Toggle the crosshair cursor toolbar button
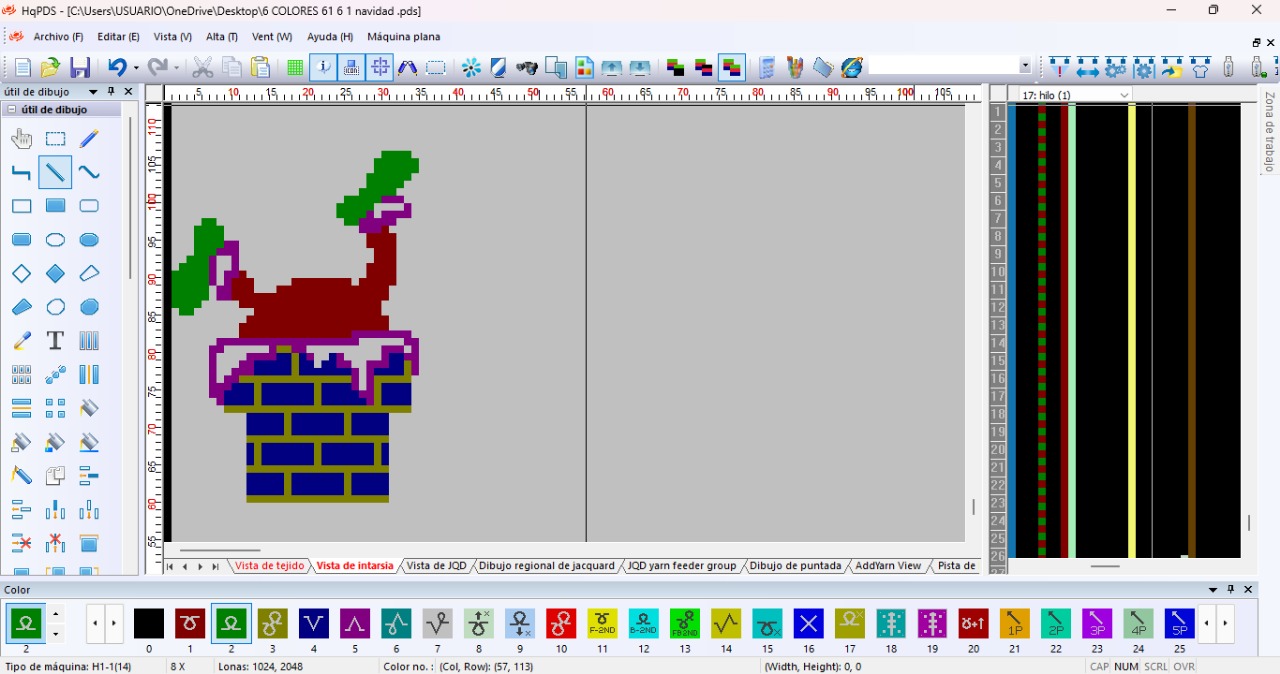This screenshot has width=1280, height=674. pyautogui.click(x=380, y=68)
